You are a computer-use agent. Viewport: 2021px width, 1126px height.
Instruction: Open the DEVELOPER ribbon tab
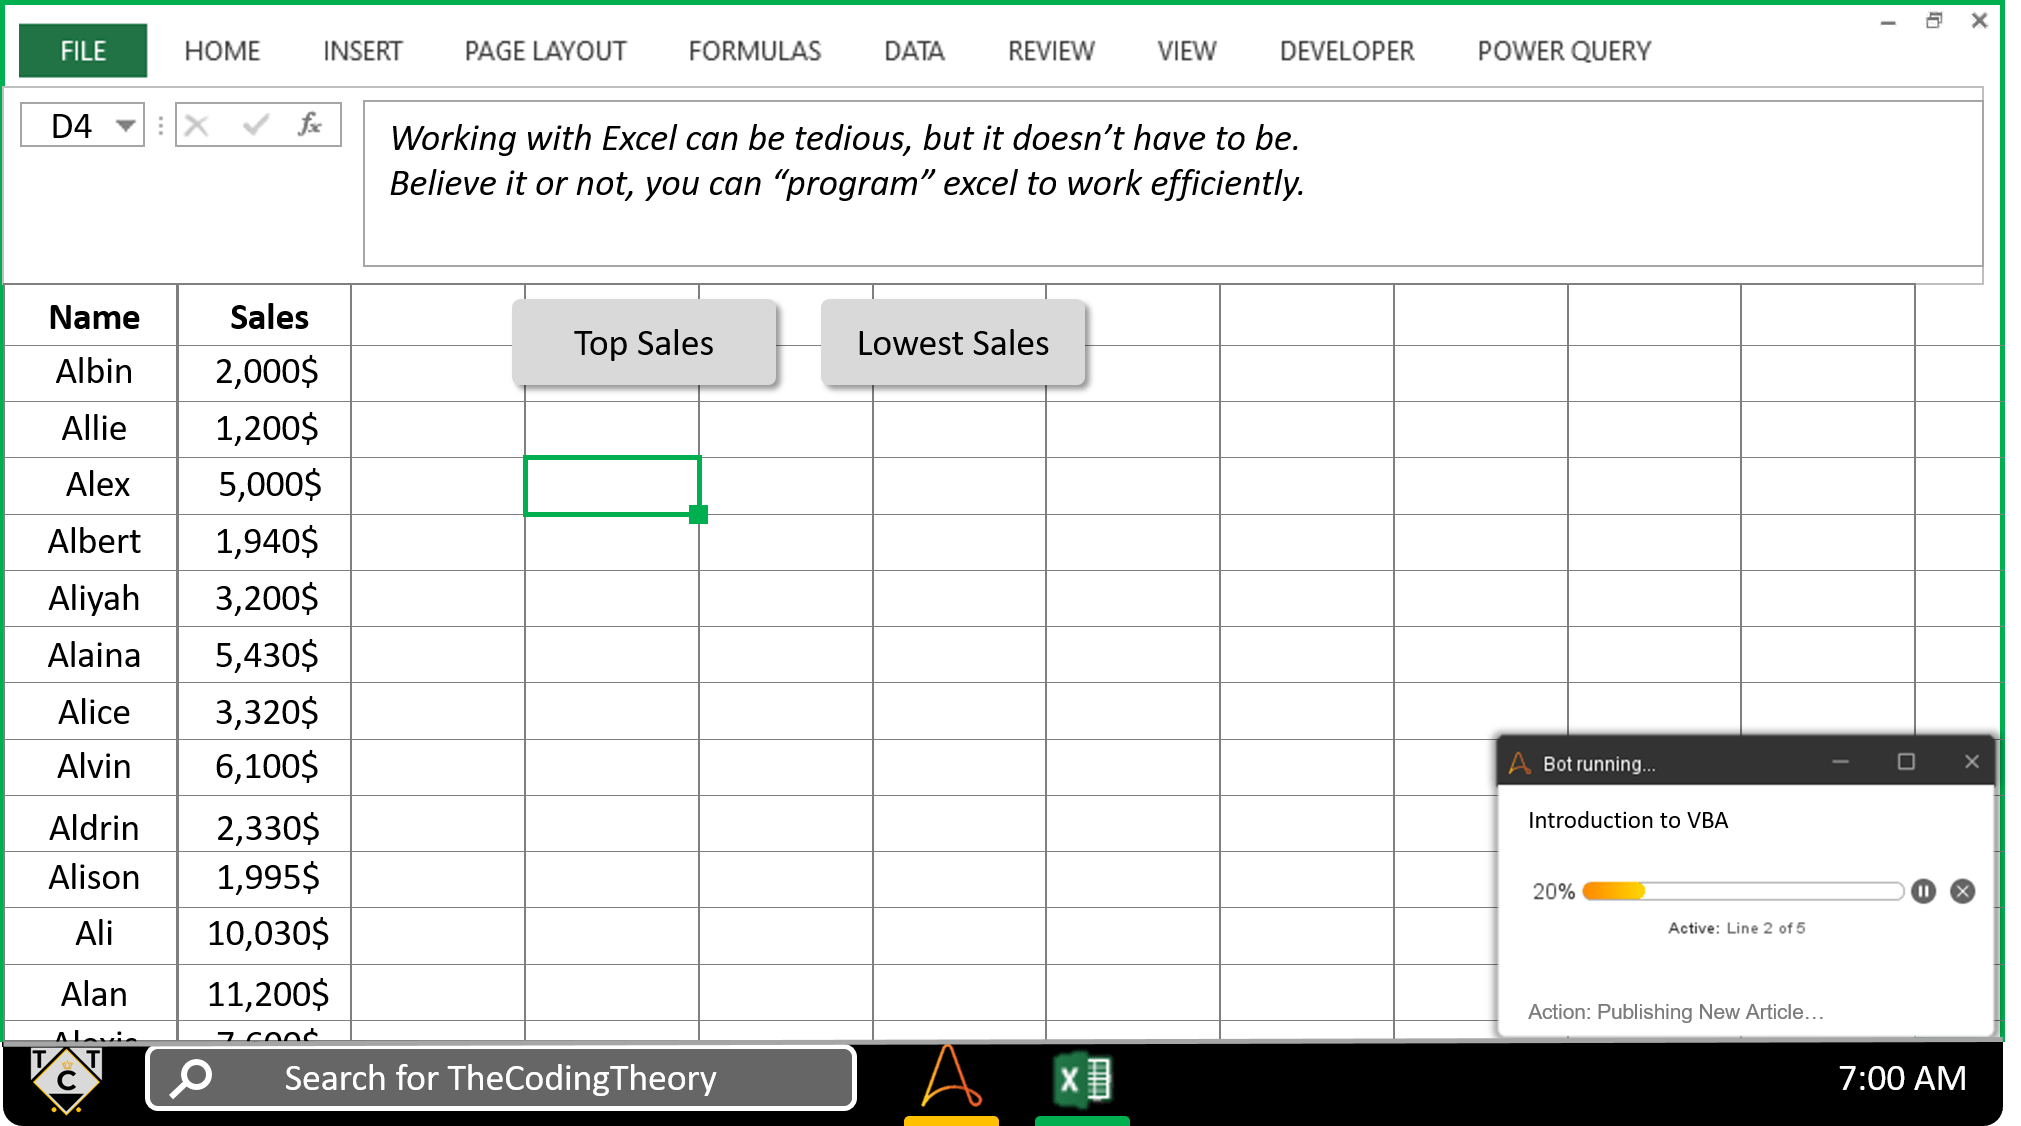coord(1345,50)
